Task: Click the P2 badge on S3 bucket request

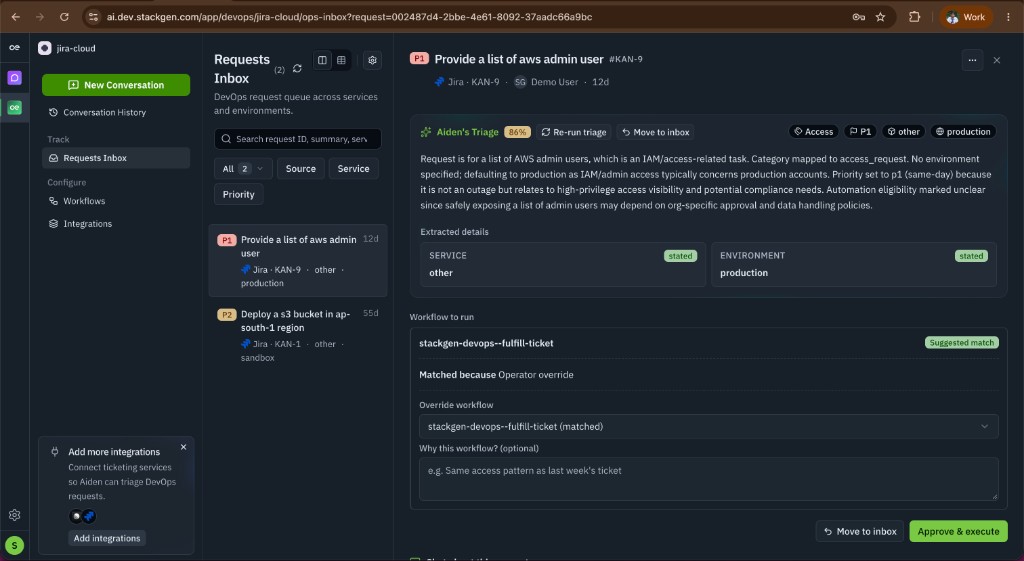Action: click(x=226, y=315)
